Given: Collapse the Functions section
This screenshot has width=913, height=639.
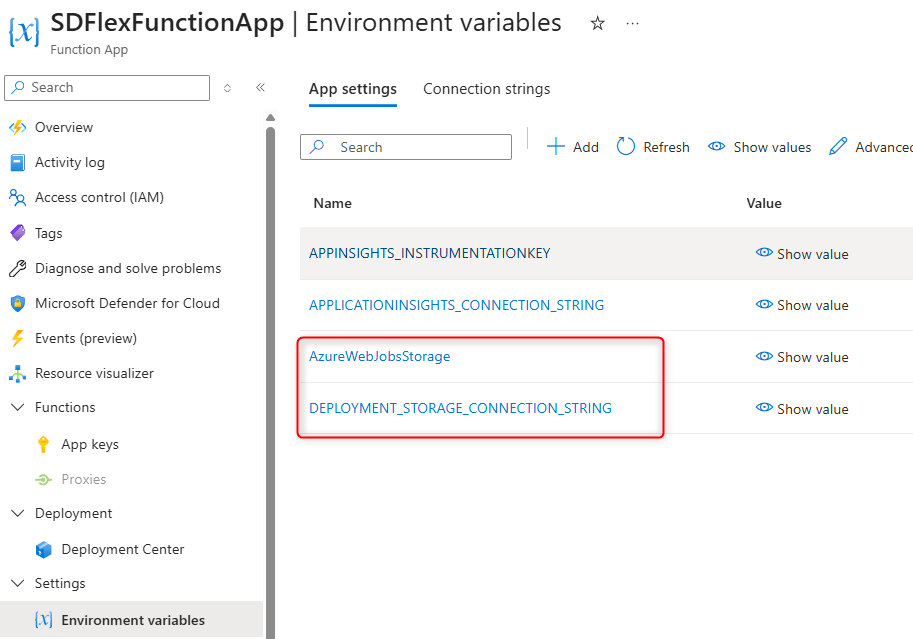Looking at the screenshot, I should coord(17,408).
